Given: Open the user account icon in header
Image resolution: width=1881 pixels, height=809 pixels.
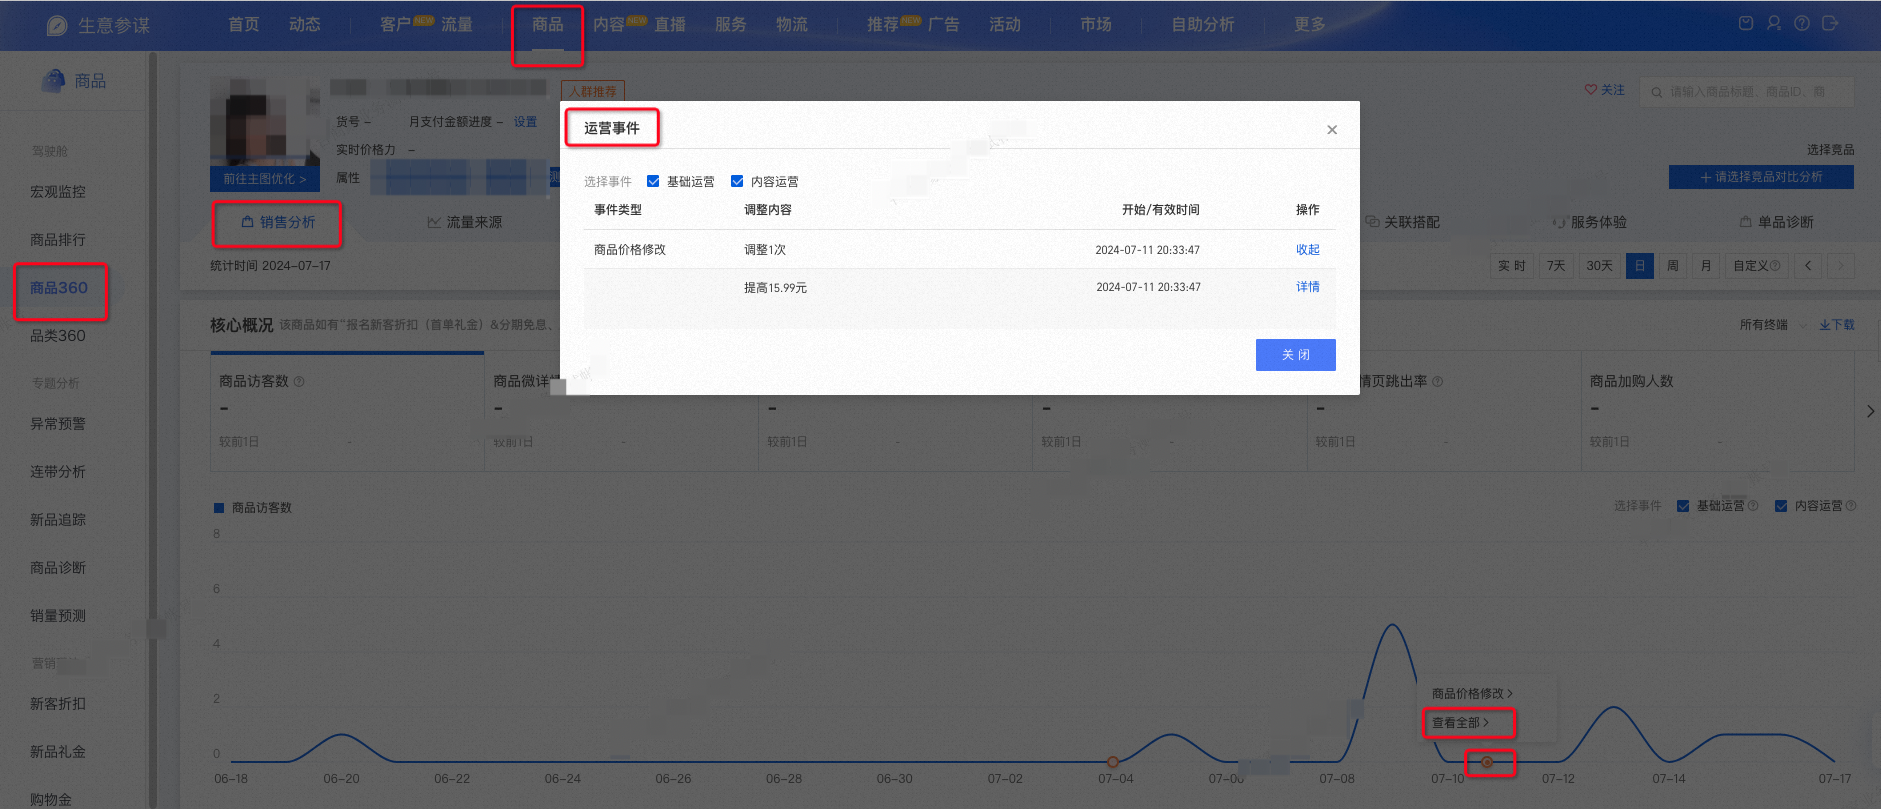Looking at the screenshot, I should [1774, 23].
